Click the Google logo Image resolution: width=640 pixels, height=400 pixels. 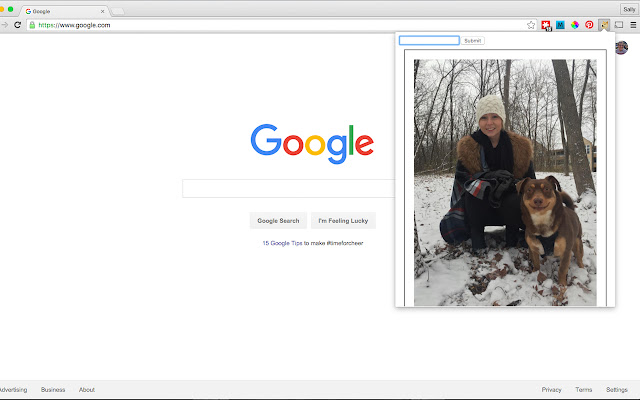tap(312, 144)
